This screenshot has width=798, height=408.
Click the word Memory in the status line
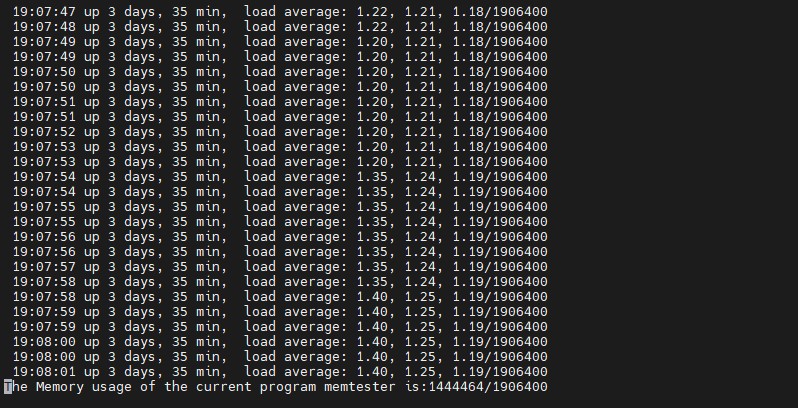(x=60, y=387)
